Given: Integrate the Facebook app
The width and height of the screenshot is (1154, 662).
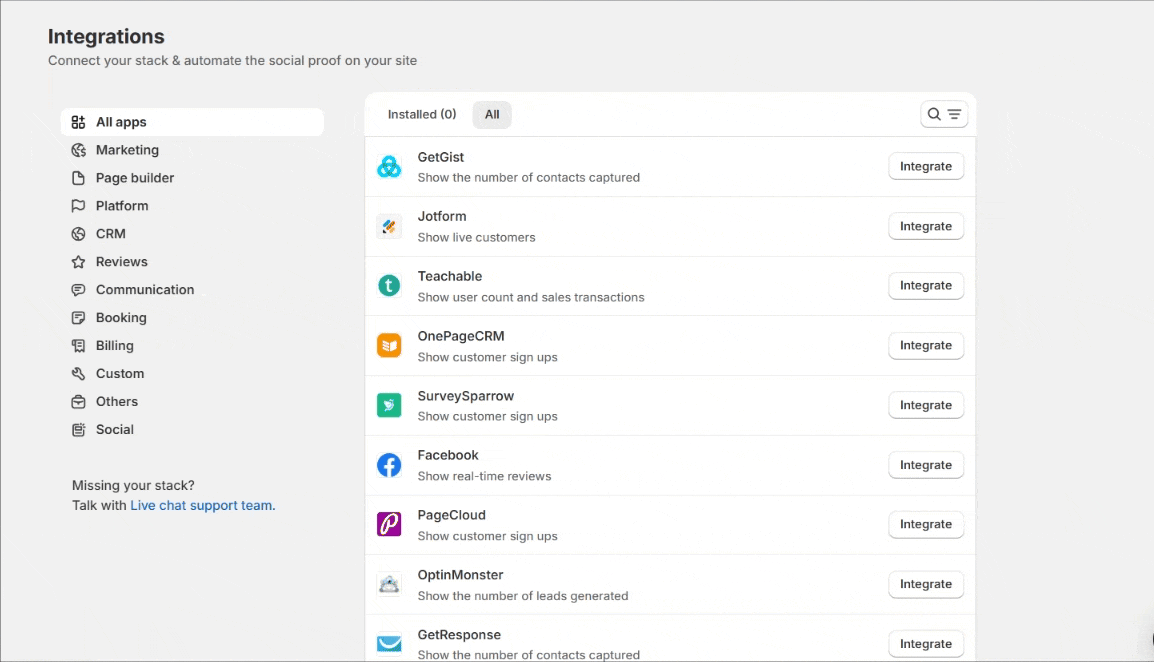Looking at the screenshot, I should pyautogui.click(x=926, y=465).
